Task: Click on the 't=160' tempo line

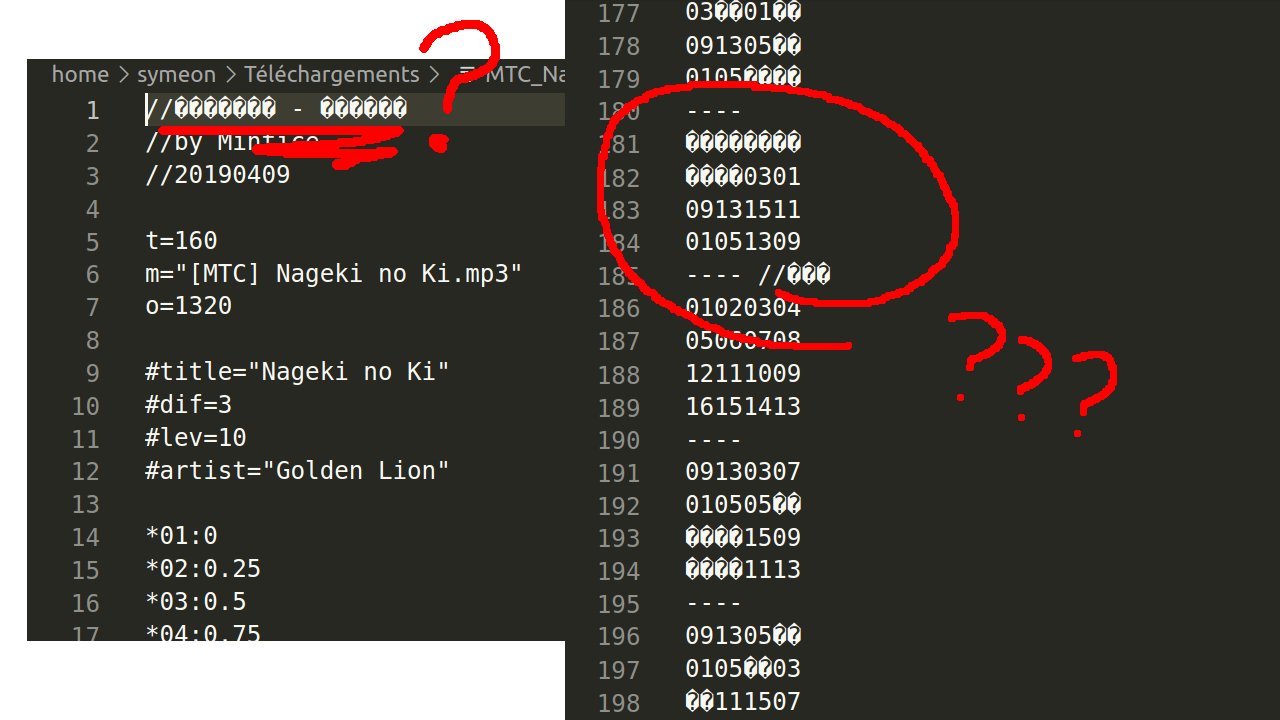Action: [181, 241]
